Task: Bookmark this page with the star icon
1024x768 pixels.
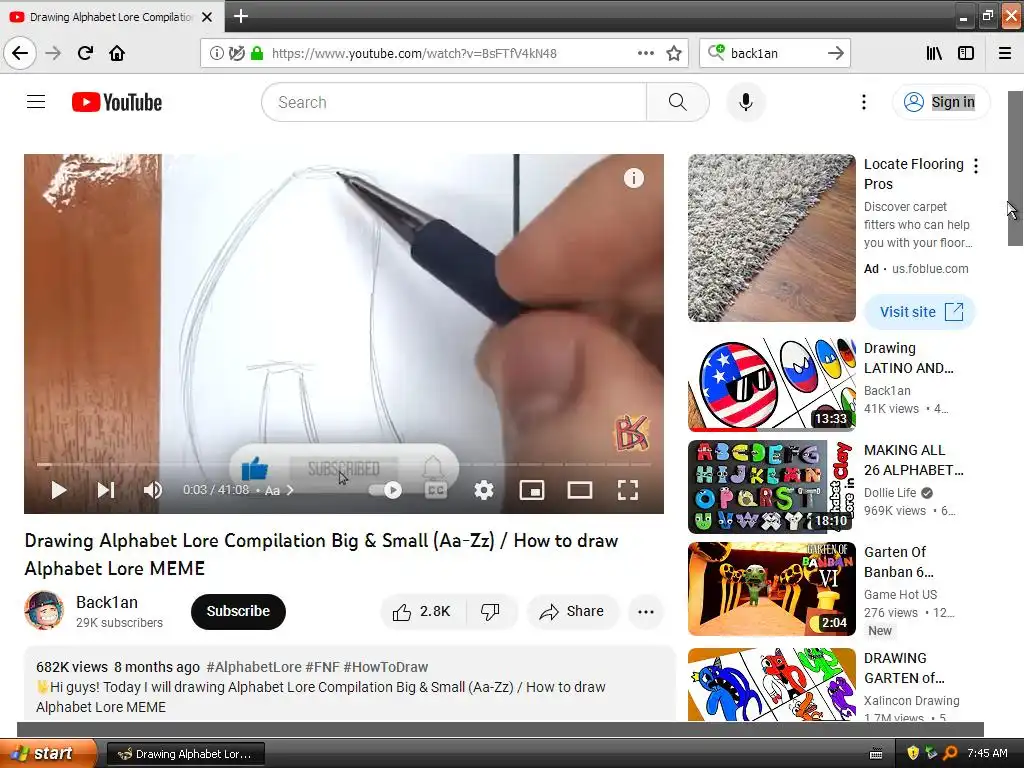Action: coord(674,53)
